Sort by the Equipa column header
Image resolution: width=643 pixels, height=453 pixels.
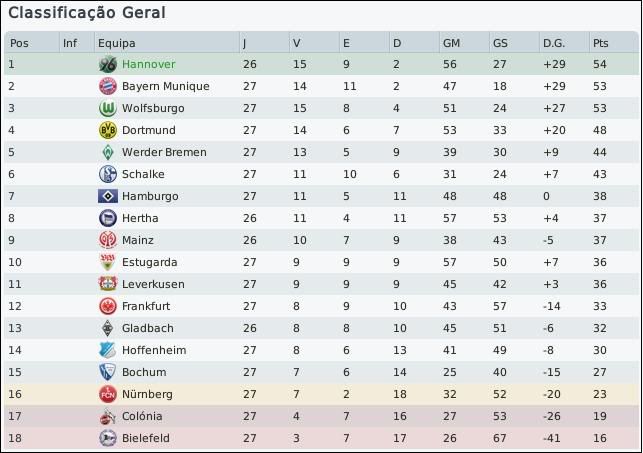pyautogui.click(x=116, y=43)
